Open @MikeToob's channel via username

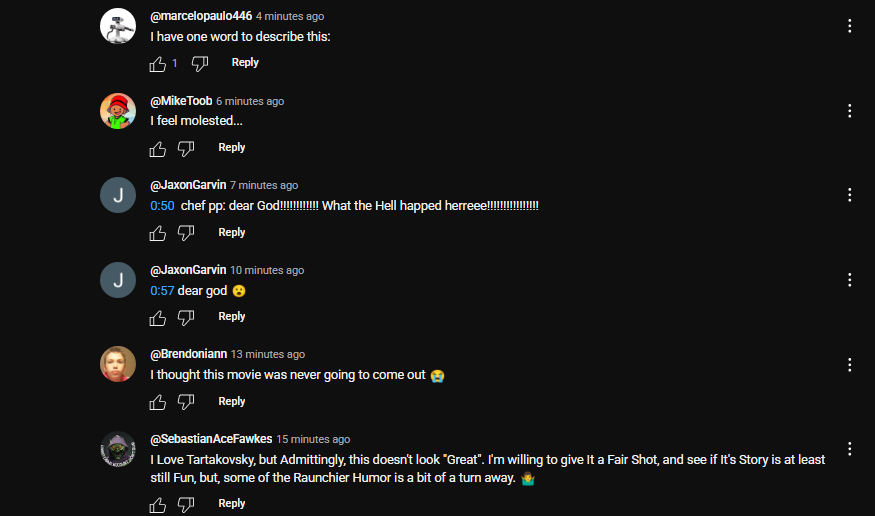[x=181, y=101]
